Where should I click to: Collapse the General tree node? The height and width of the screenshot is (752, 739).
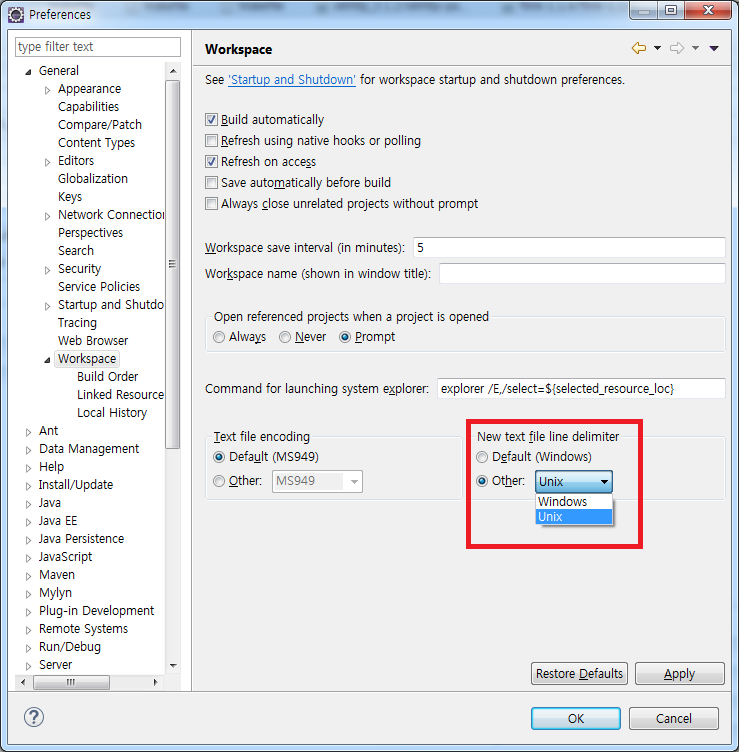[x=28, y=72]
